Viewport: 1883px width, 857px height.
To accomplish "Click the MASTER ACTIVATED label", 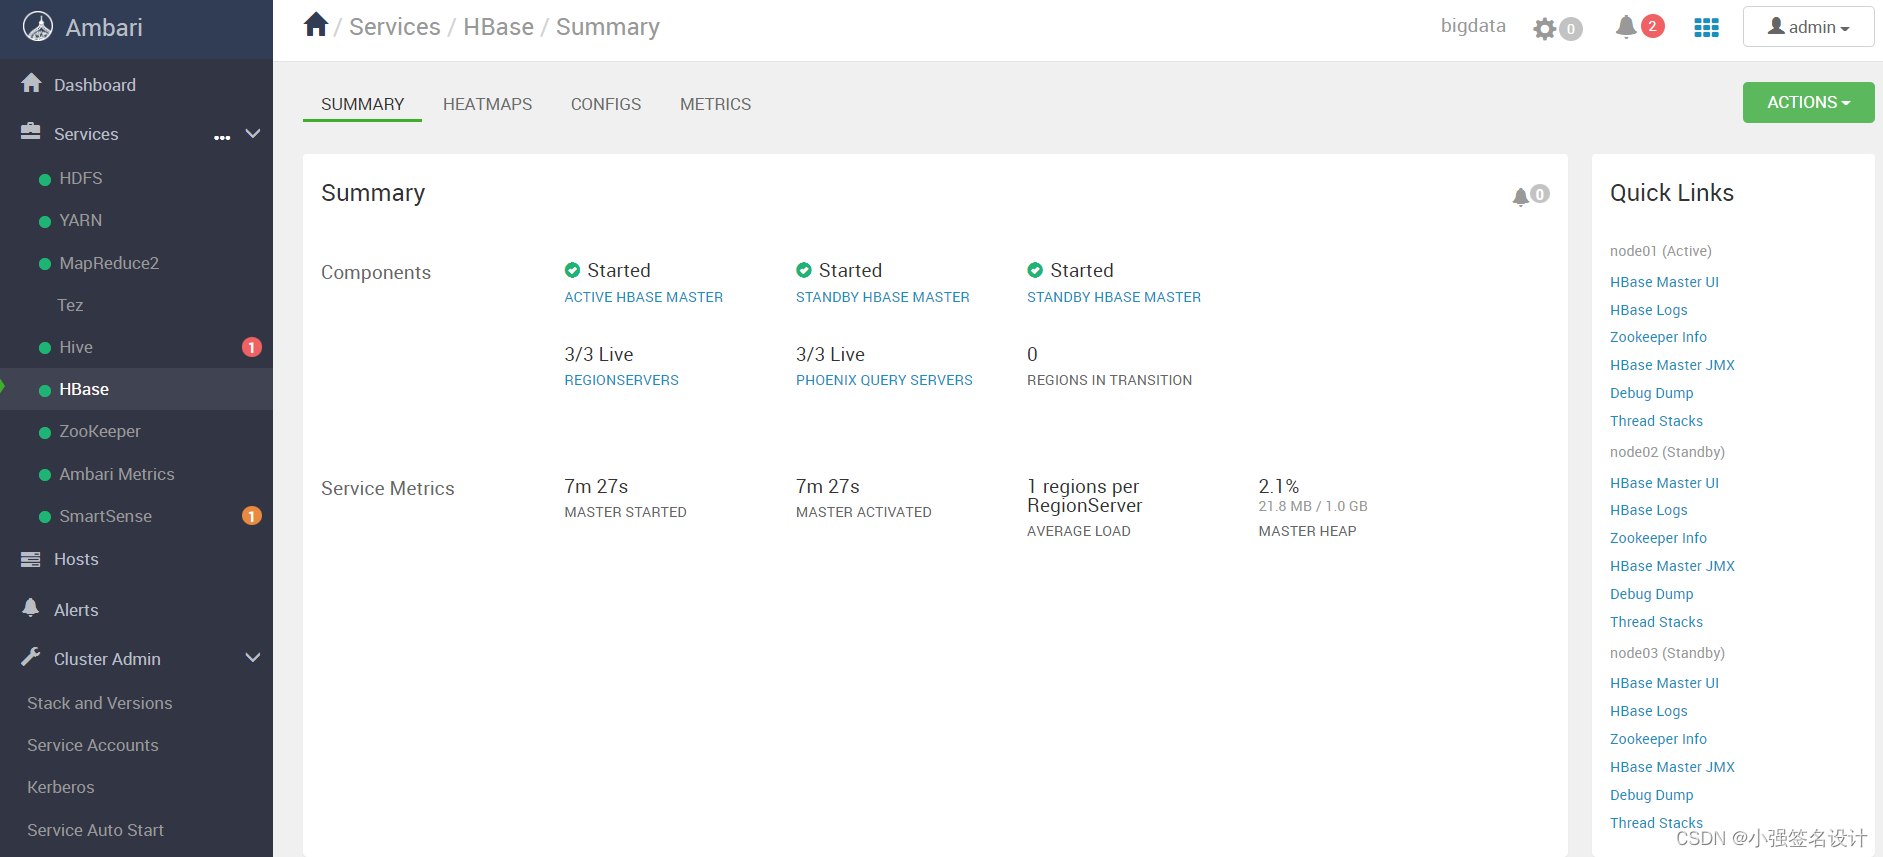I will click(863, 512).
